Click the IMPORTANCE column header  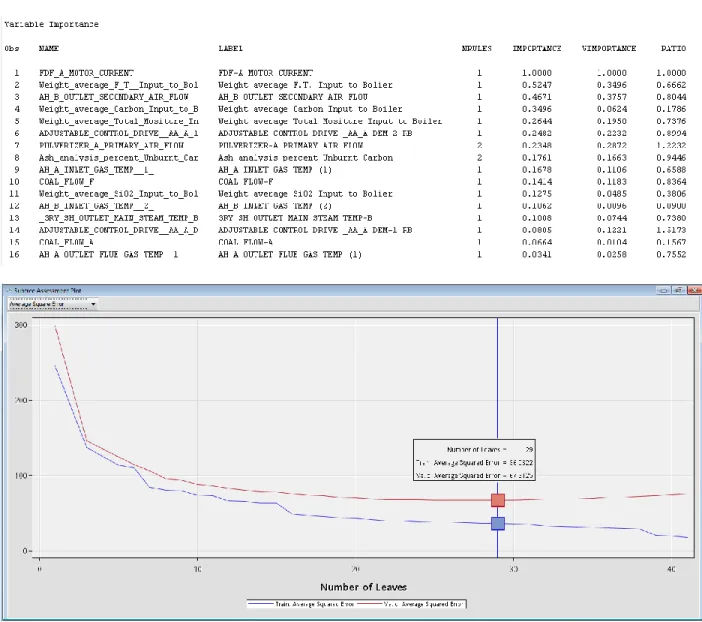tap(536, 48)
